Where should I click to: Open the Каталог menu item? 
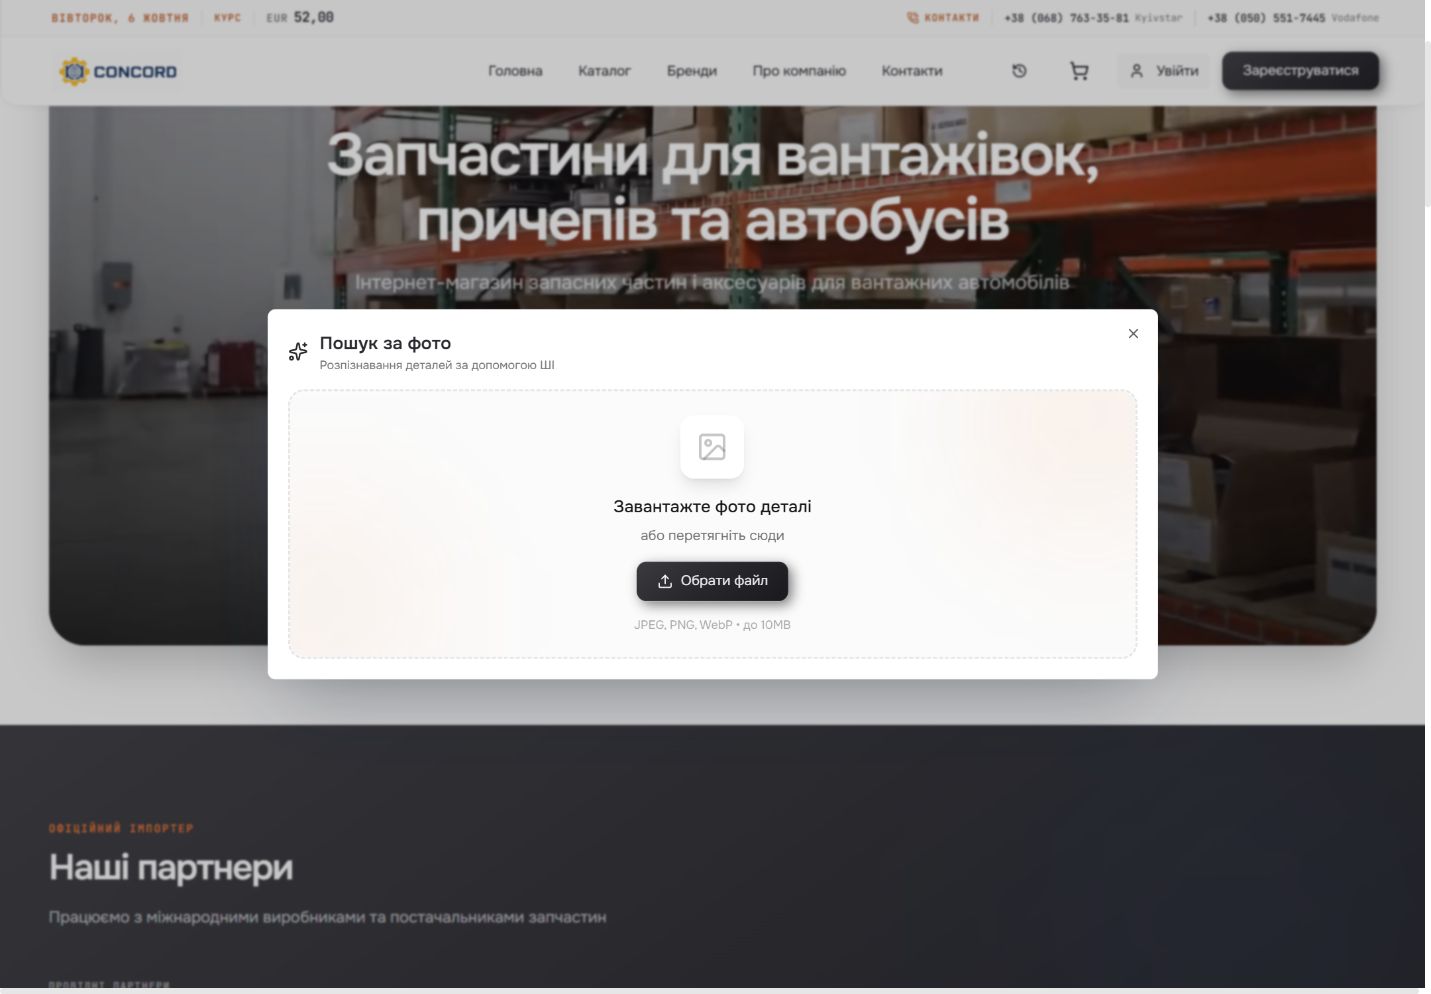(x=604, y=71)
